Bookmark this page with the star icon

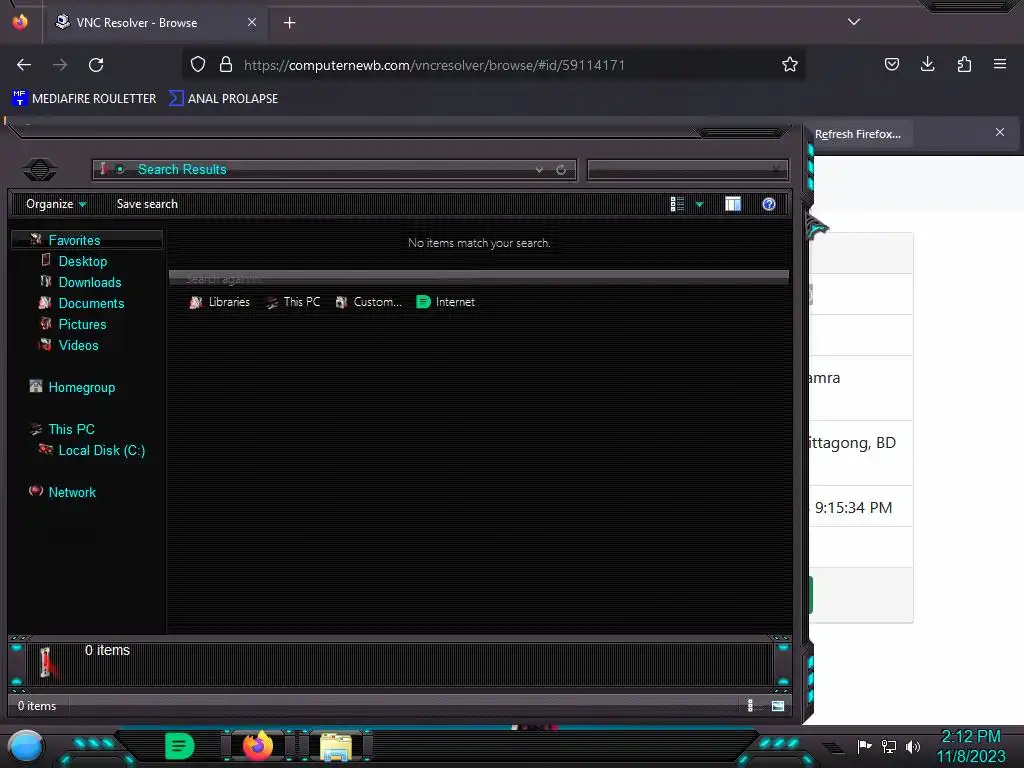pyautogui.click(x=790, y=65)
